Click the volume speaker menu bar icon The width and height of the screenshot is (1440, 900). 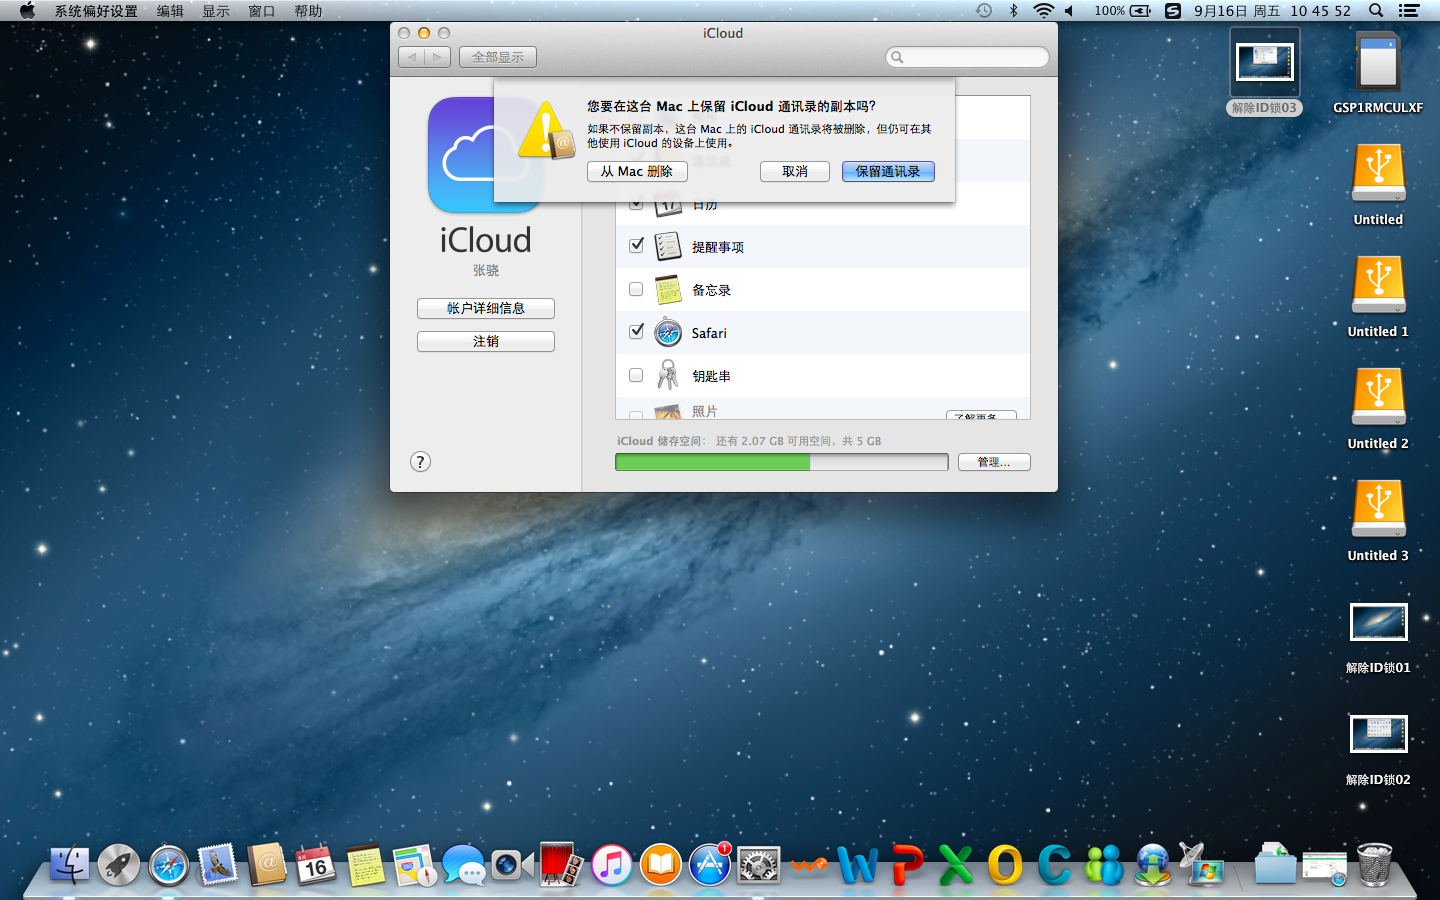point(1069,11)
